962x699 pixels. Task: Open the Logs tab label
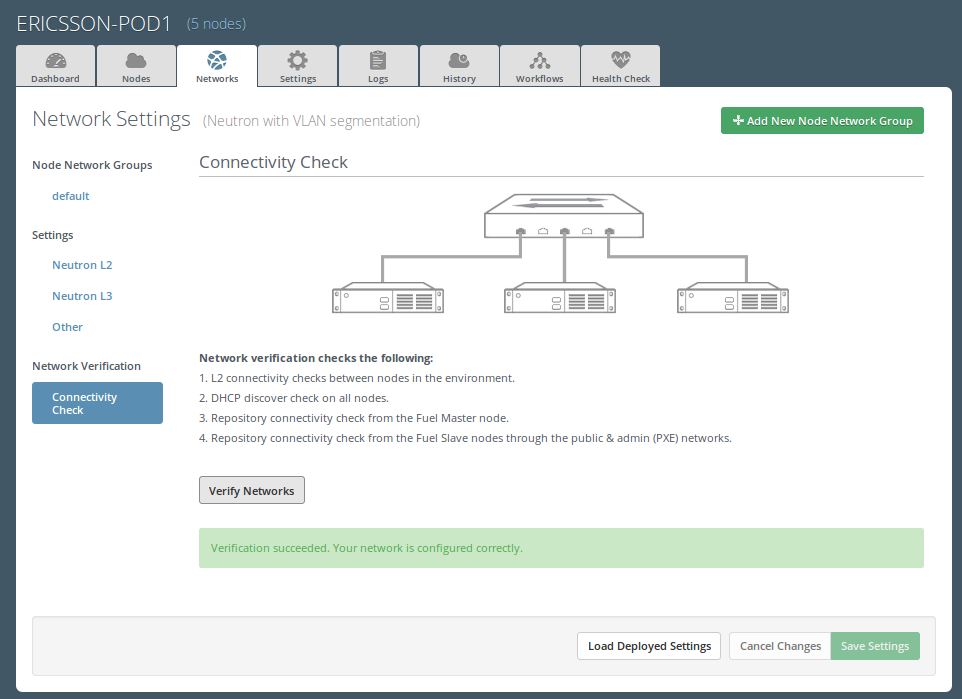pos(378,79)
